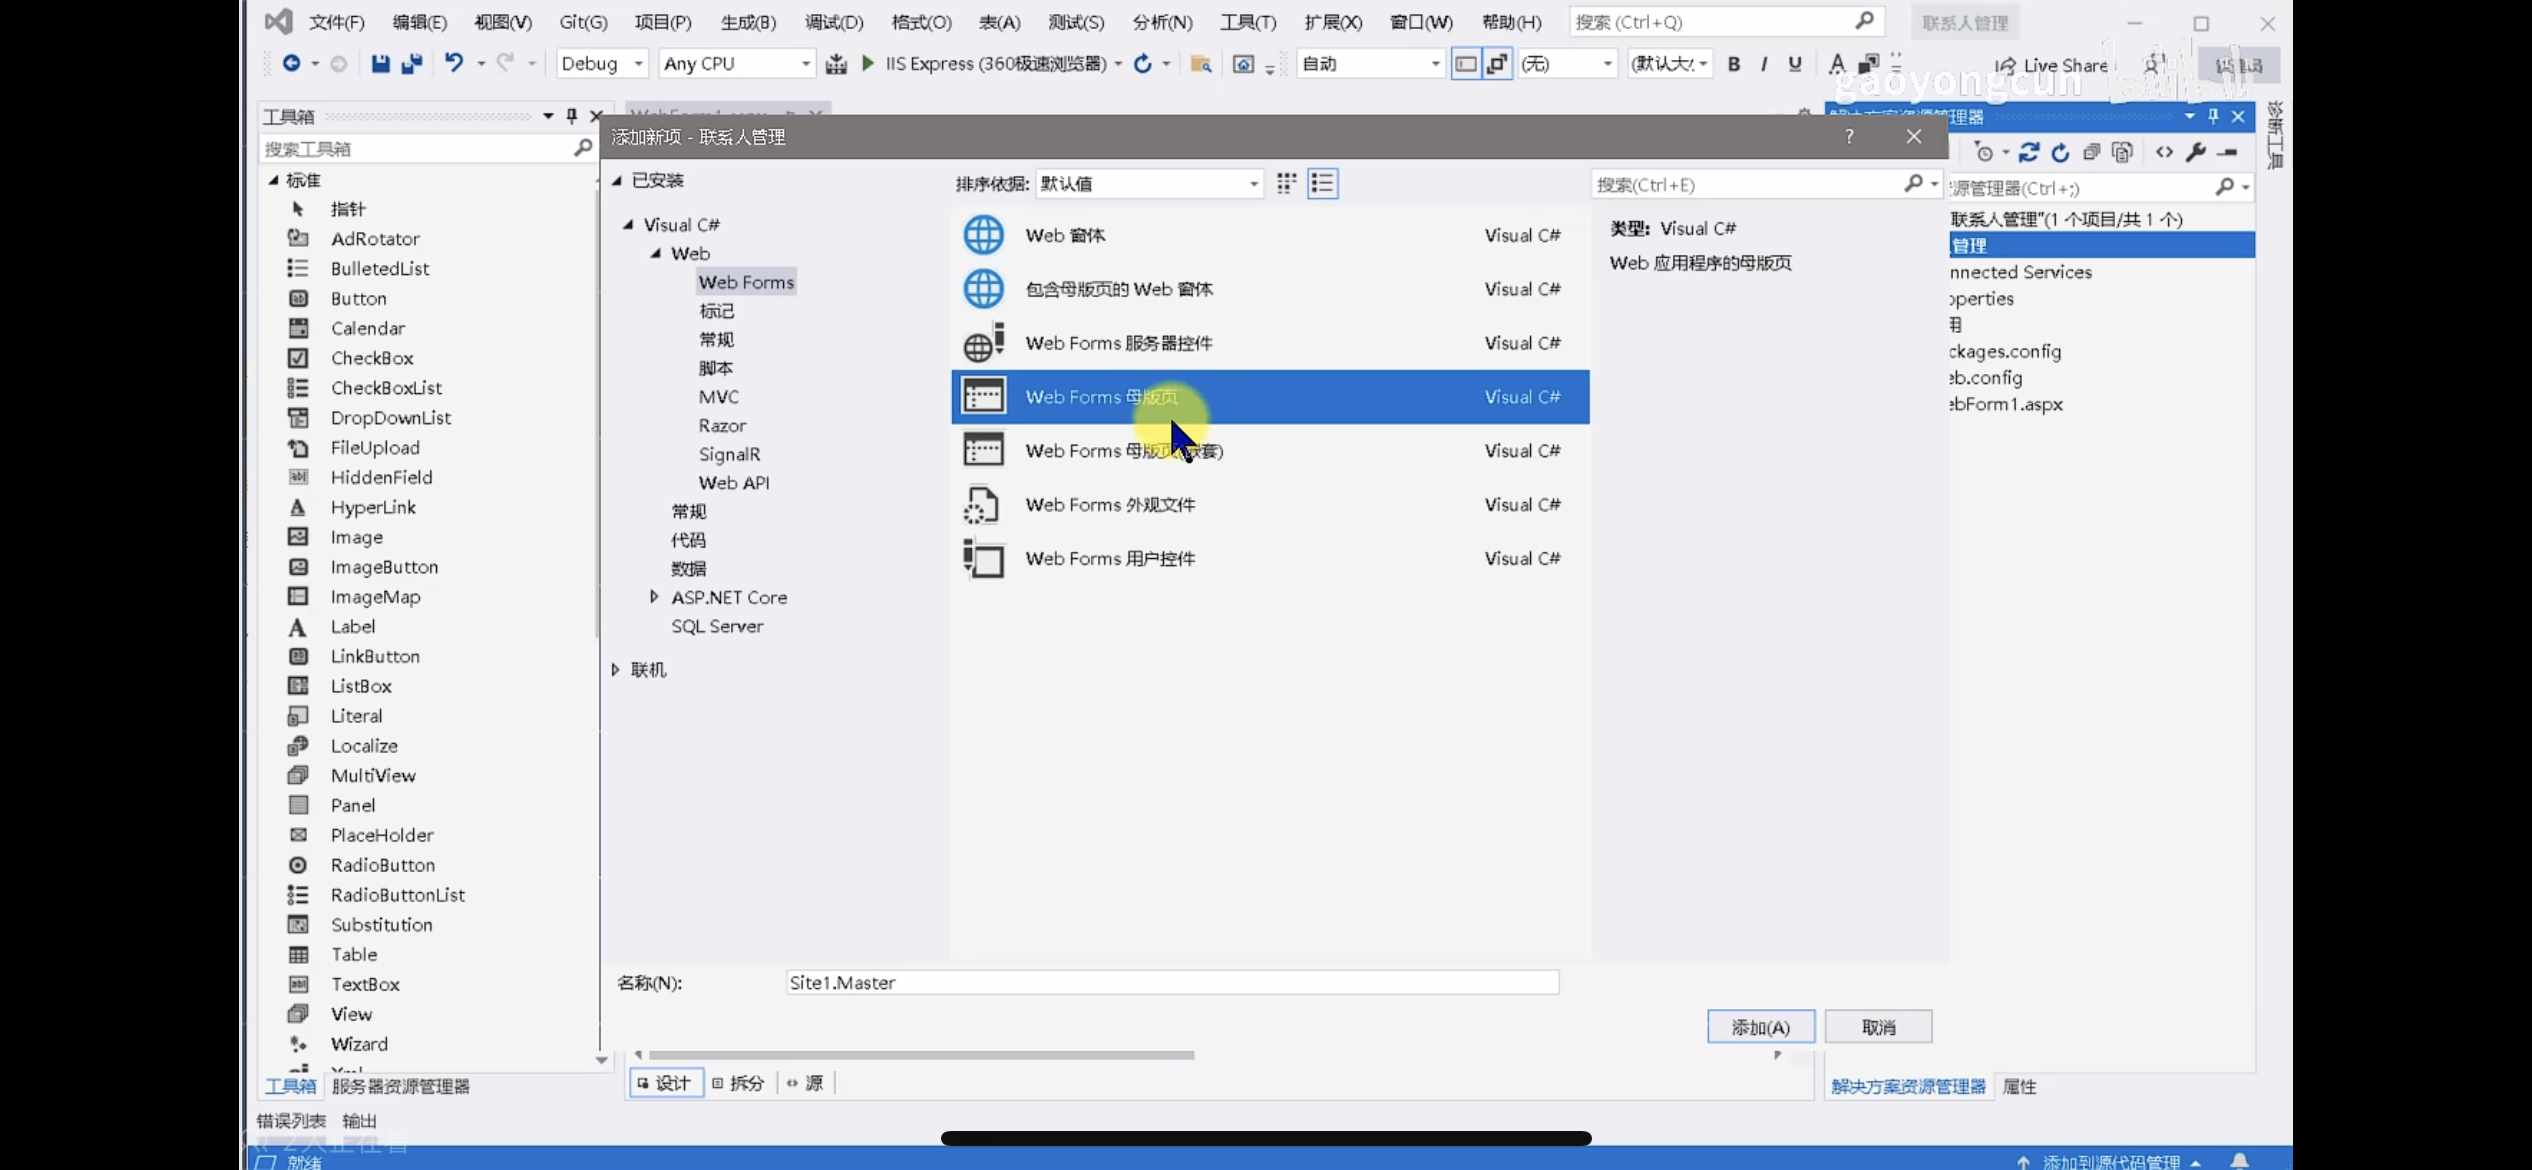
Task: Start IIS Express with green play icon
Action: pos(868,63)
